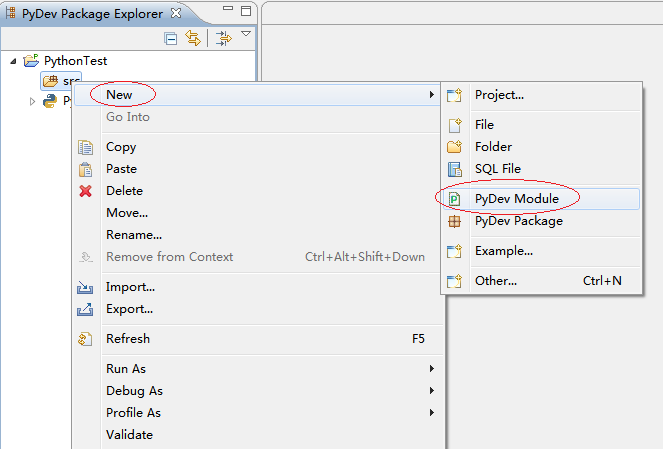Select Folder in the New submenu

tap(493, 147)
